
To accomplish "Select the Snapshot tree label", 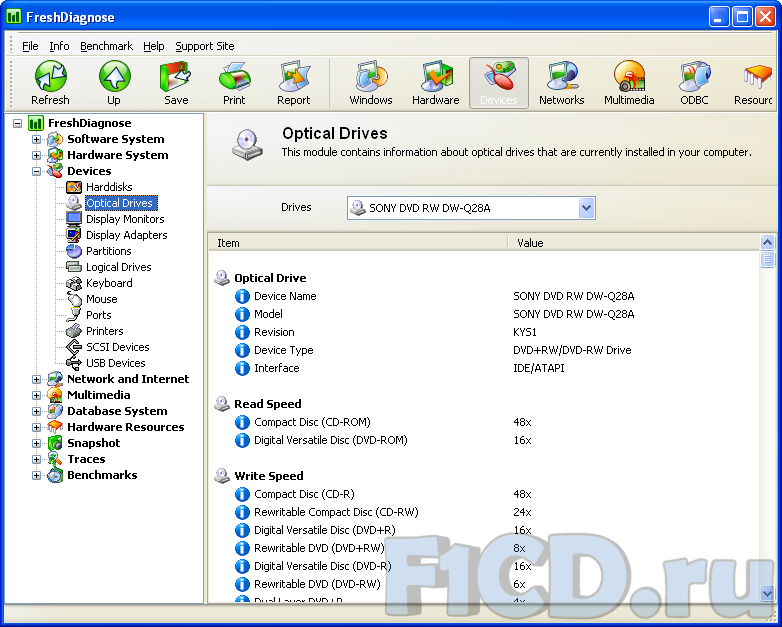I will coord(94,443).
